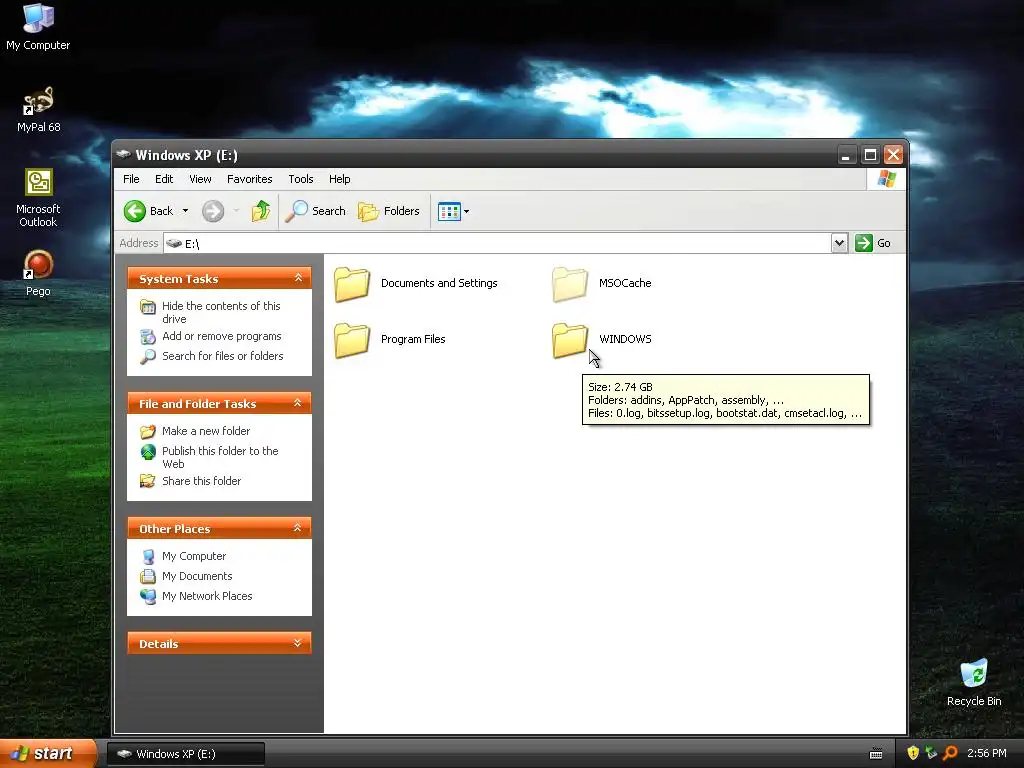Click Share this folder link
The height and width of the screenshot is (768, 1024).
[x=201, y=481]
